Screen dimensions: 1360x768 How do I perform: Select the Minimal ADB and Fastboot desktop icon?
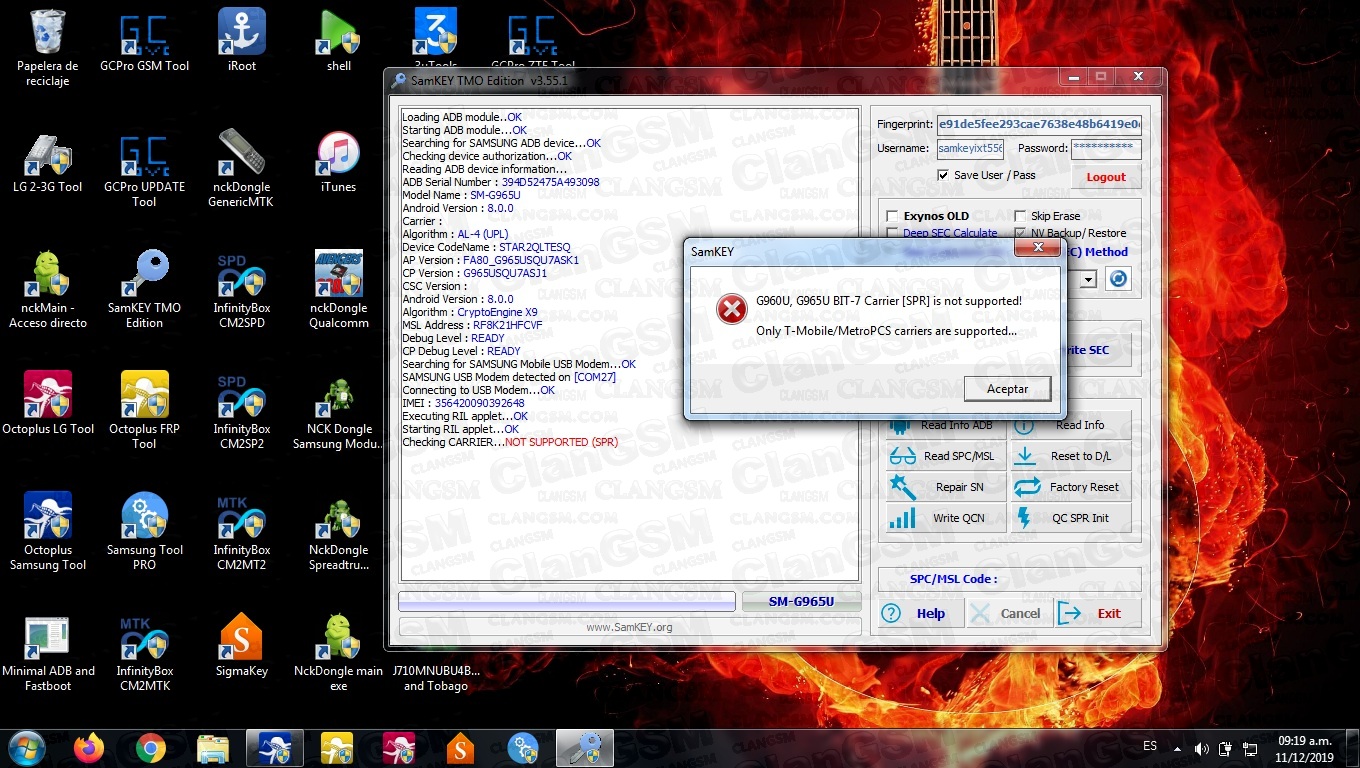coord(48,653)
